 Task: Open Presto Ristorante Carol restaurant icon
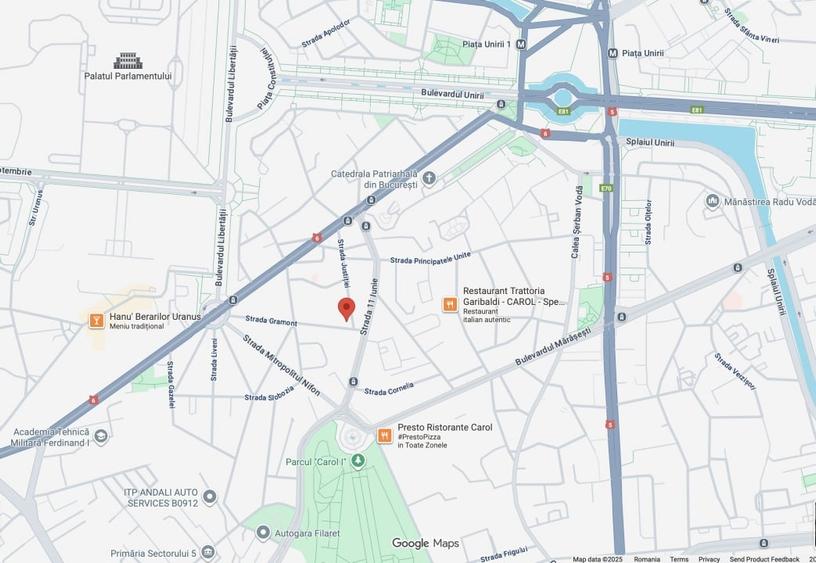385,436
